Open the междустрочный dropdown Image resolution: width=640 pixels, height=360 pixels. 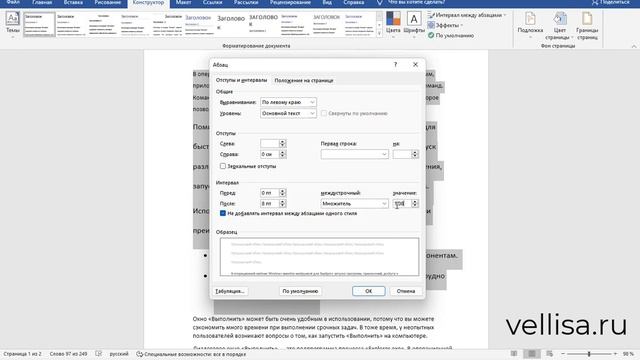tap(354, 203)
